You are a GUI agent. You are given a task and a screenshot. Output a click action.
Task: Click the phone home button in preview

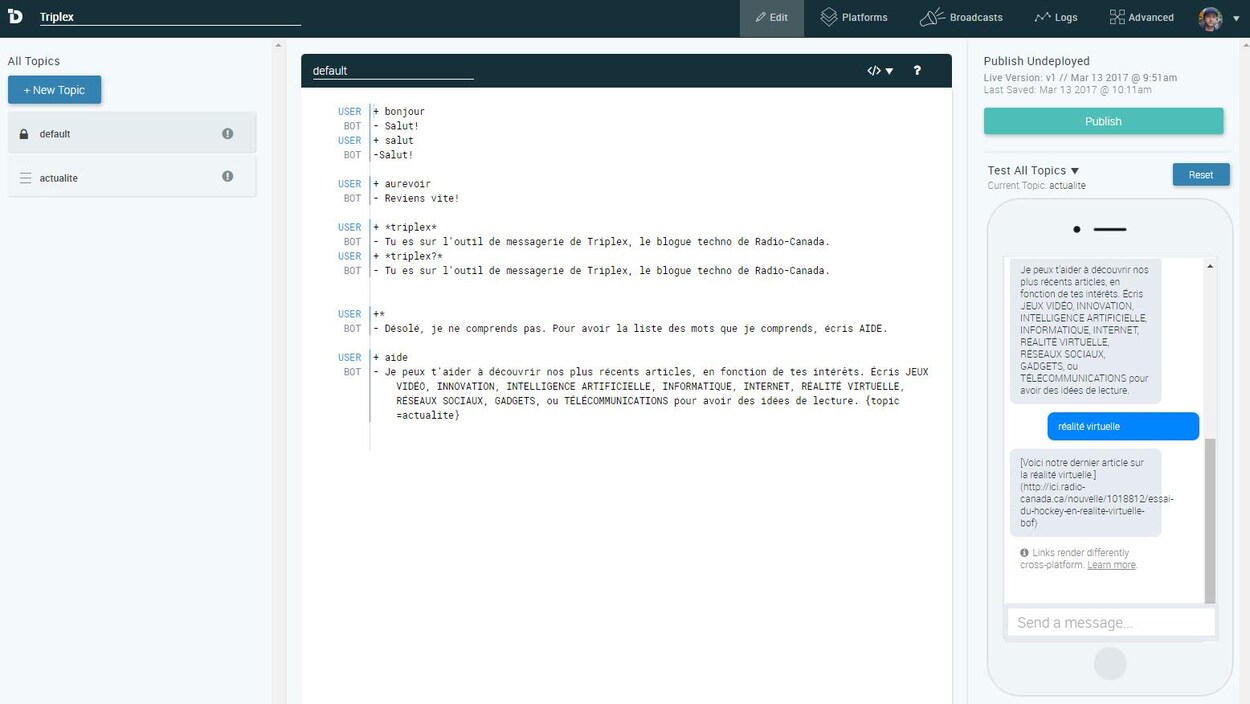pyautogui.click(x=1110, y=663)
